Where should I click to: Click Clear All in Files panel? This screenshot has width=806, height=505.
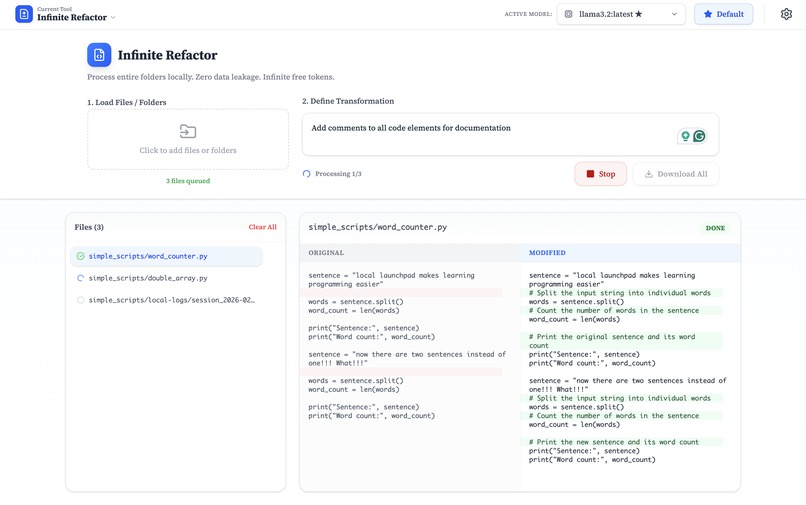pos(262,227)
